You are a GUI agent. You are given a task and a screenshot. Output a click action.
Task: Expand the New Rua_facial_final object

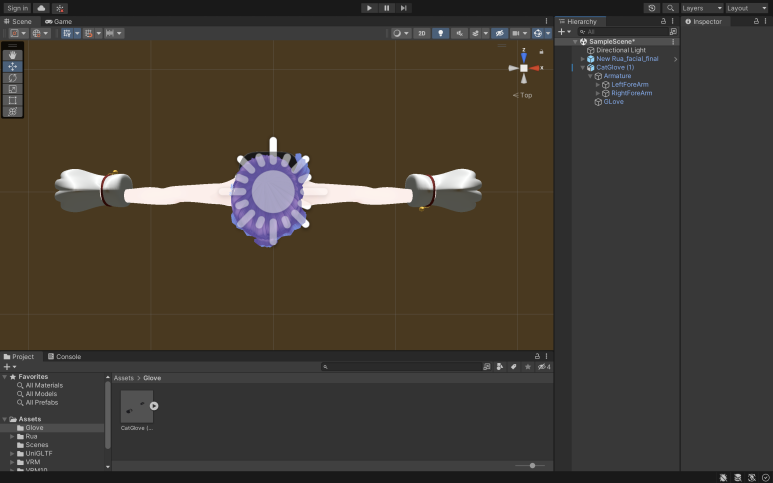tap(583, 59)
